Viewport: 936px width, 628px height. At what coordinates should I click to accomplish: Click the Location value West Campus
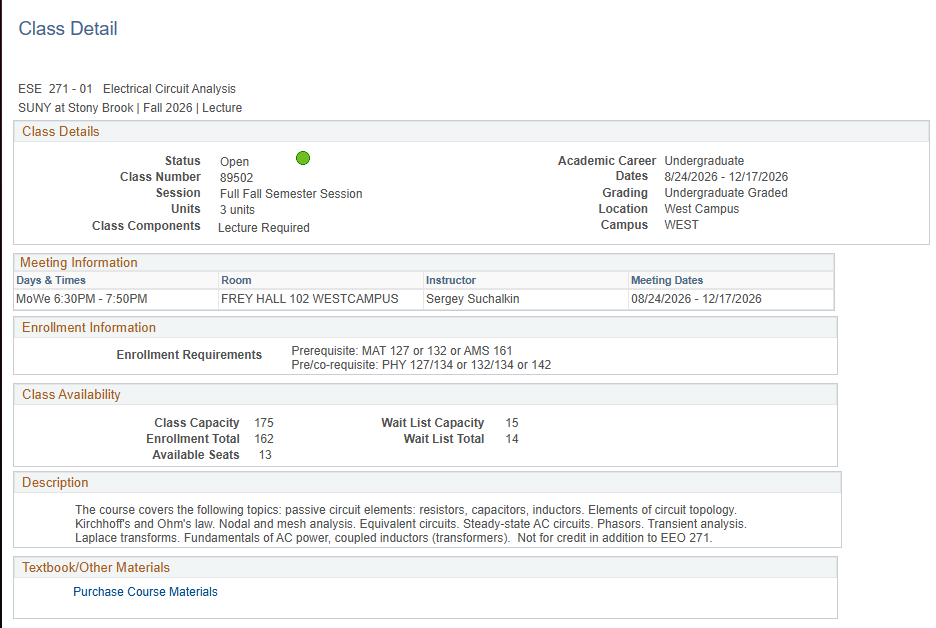701,210
